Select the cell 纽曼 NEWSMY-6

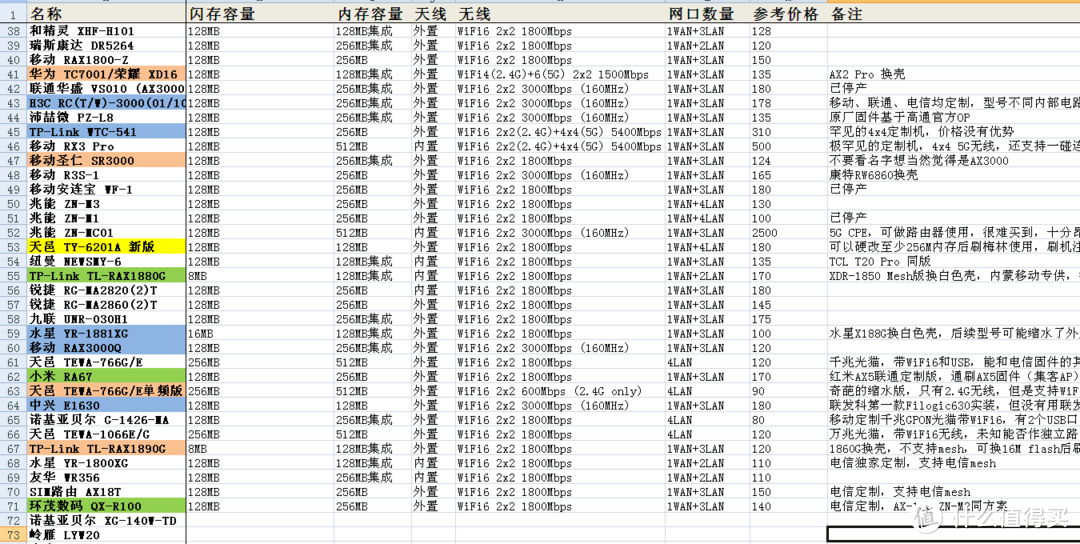click(x=106, y=262)
